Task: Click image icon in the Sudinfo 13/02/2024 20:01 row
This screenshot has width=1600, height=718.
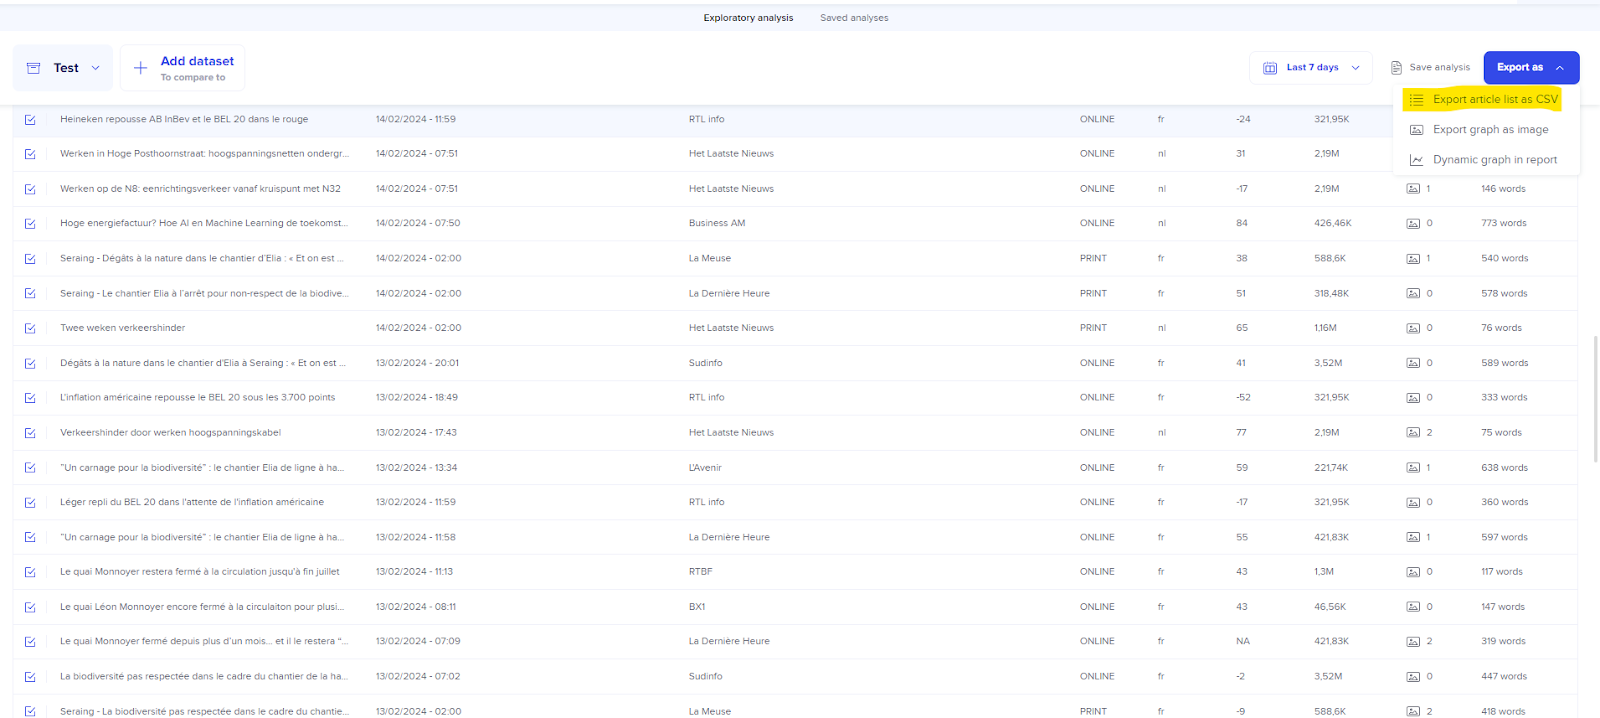Action: pos(1413,363)
